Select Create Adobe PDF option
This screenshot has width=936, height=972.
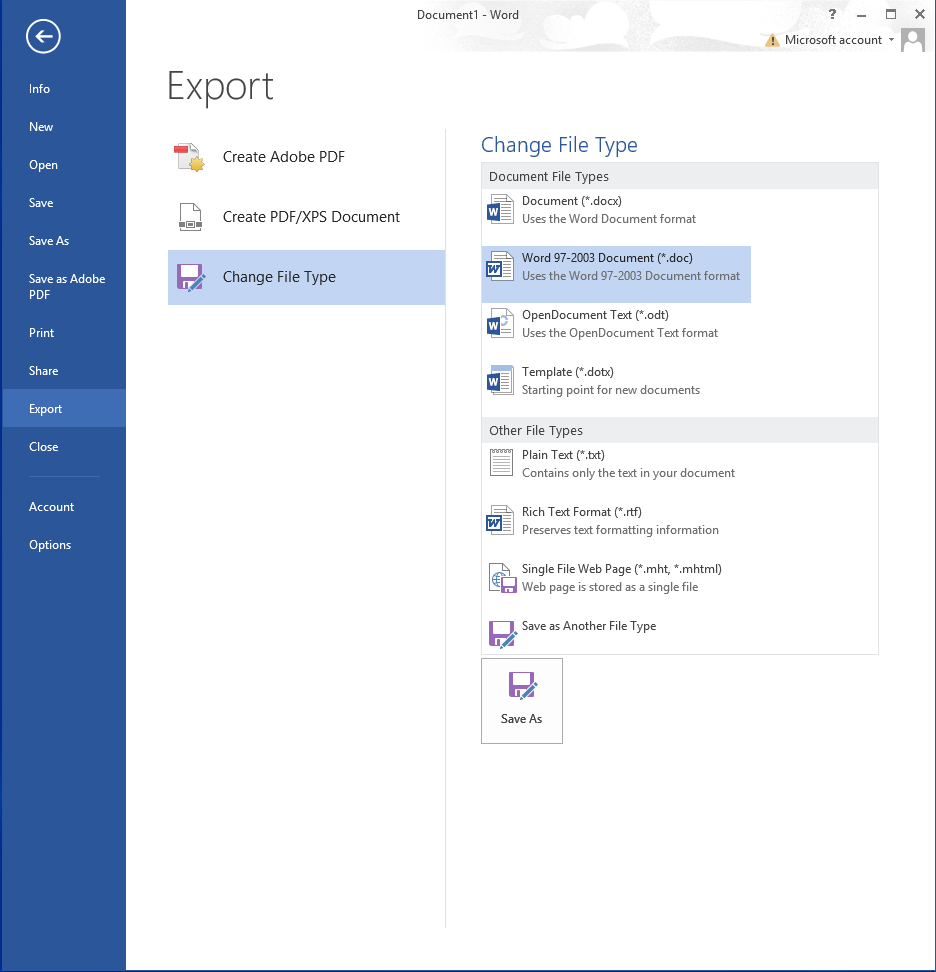point(306,157)
